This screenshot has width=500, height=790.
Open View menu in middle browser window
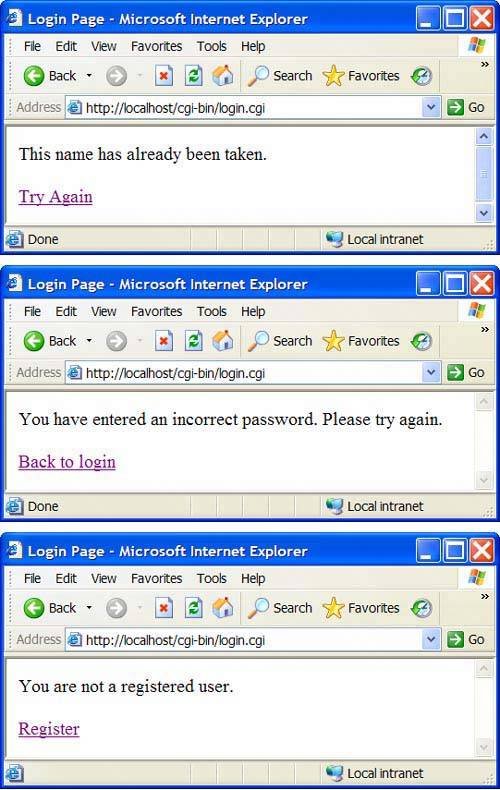[x=104, y=311]
